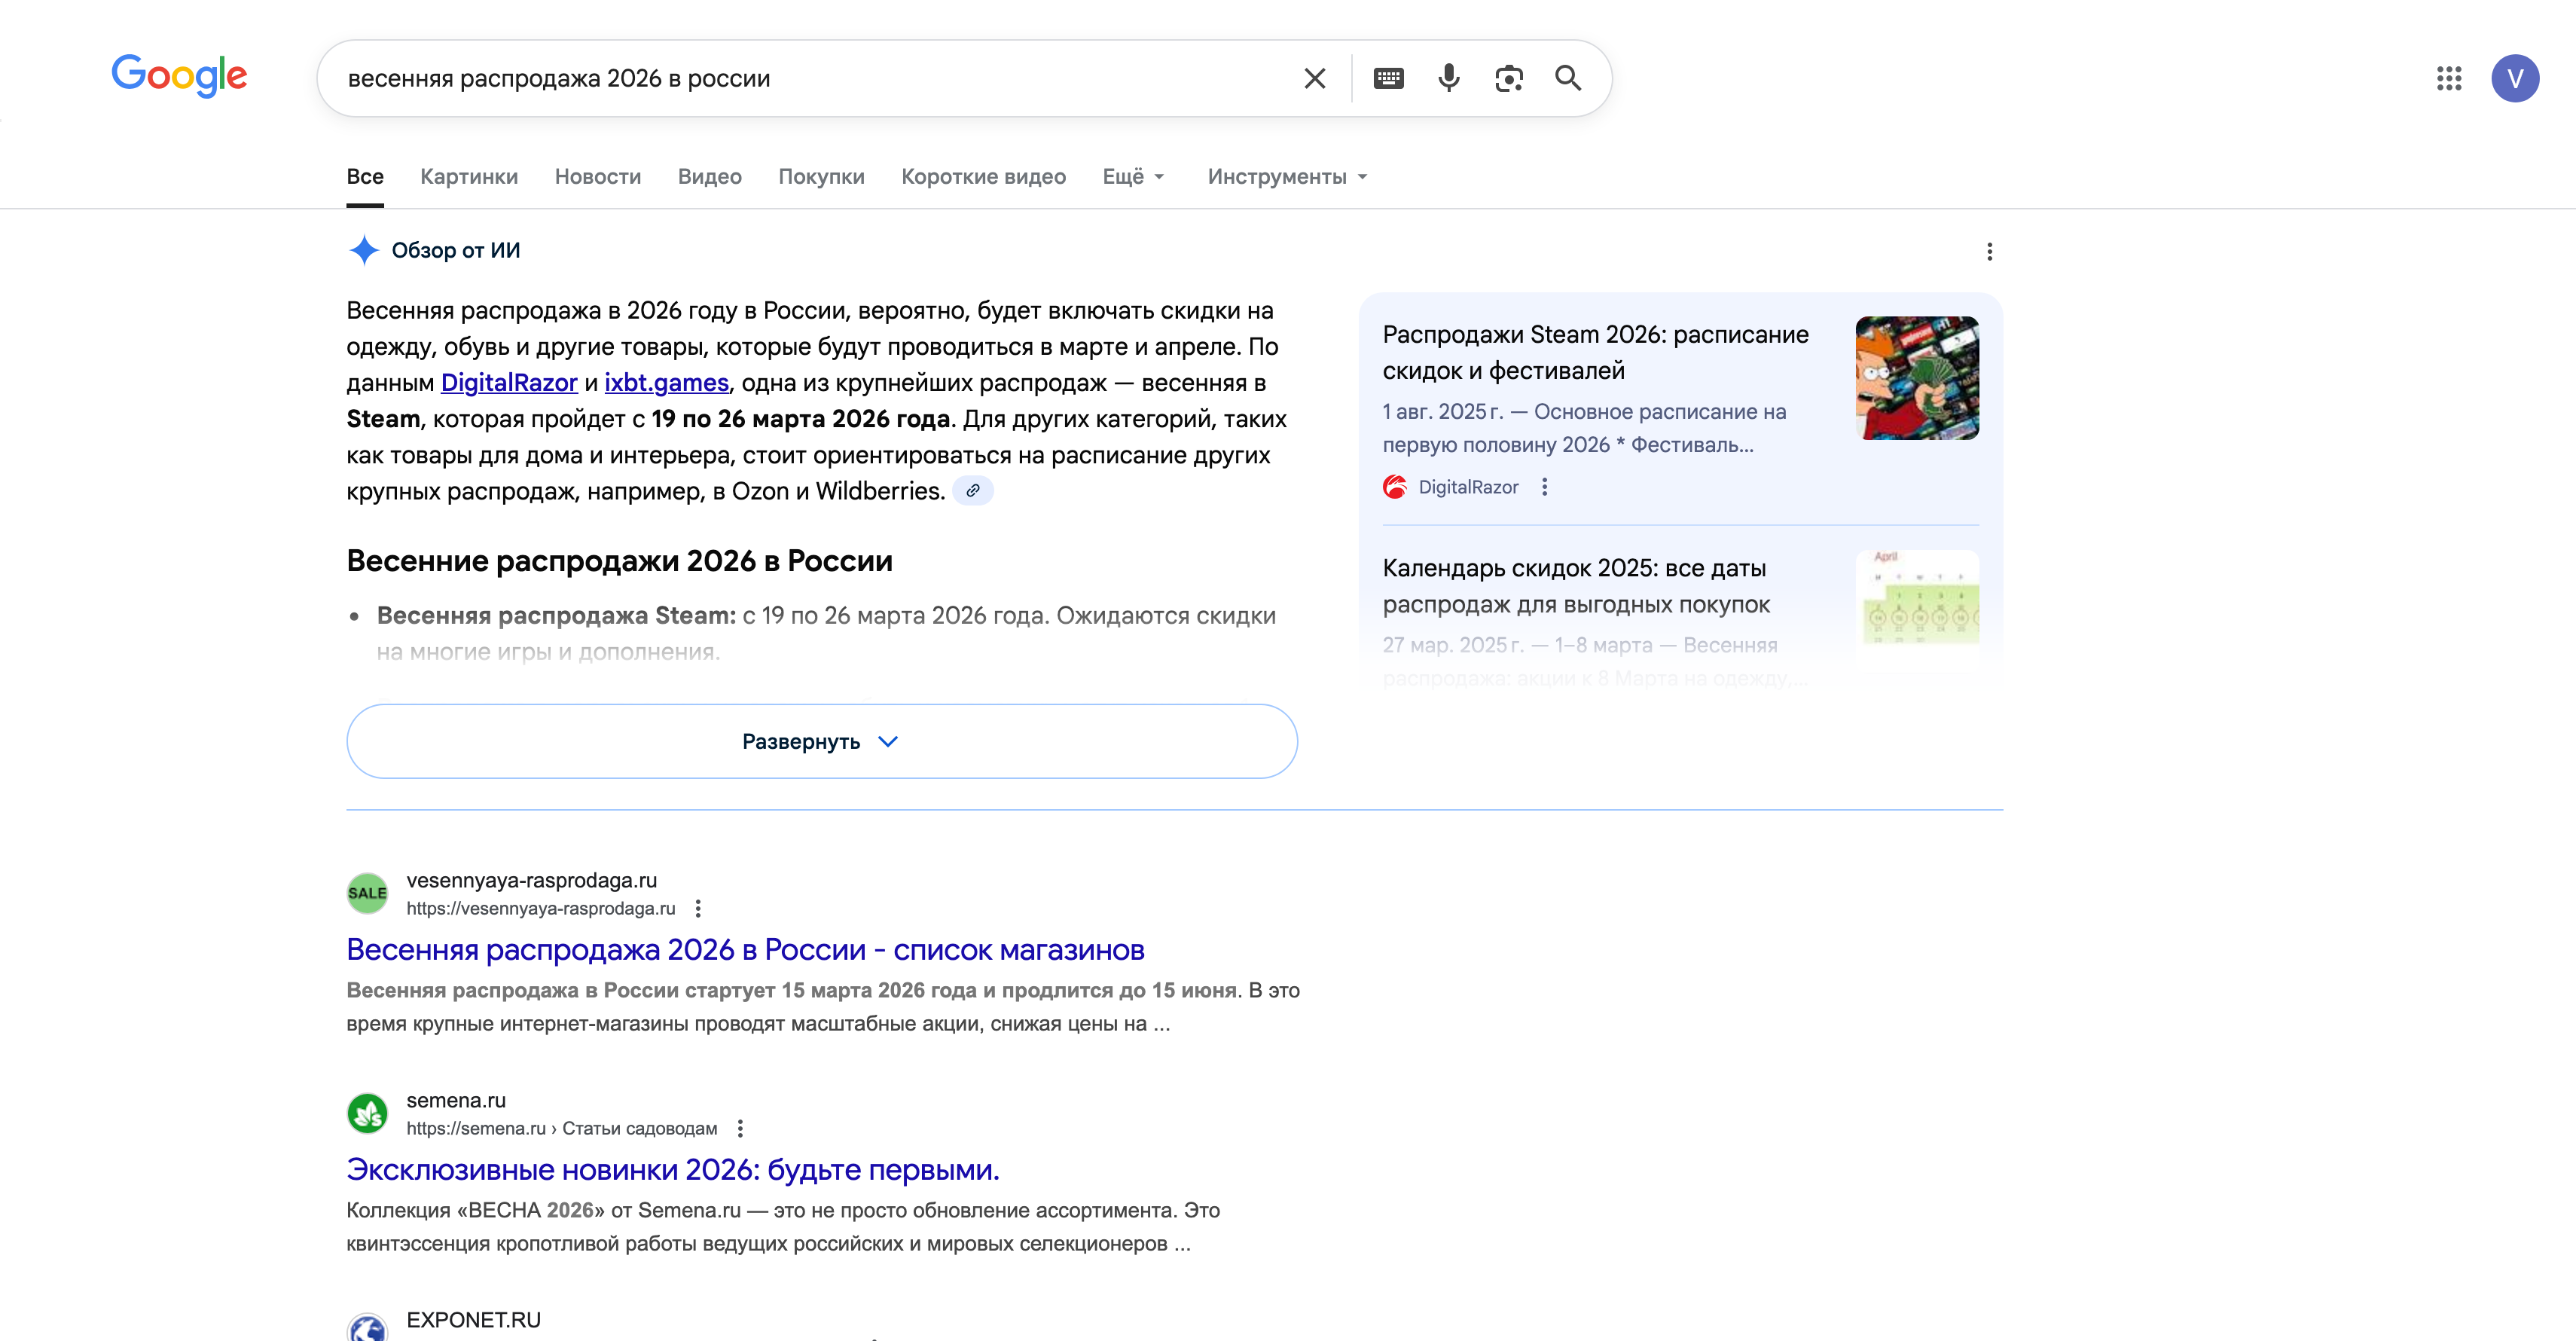Screen dimensions: 2576x1341
Task: Click the Steam sales article thumbnail
Action: tap(1916, 378)
